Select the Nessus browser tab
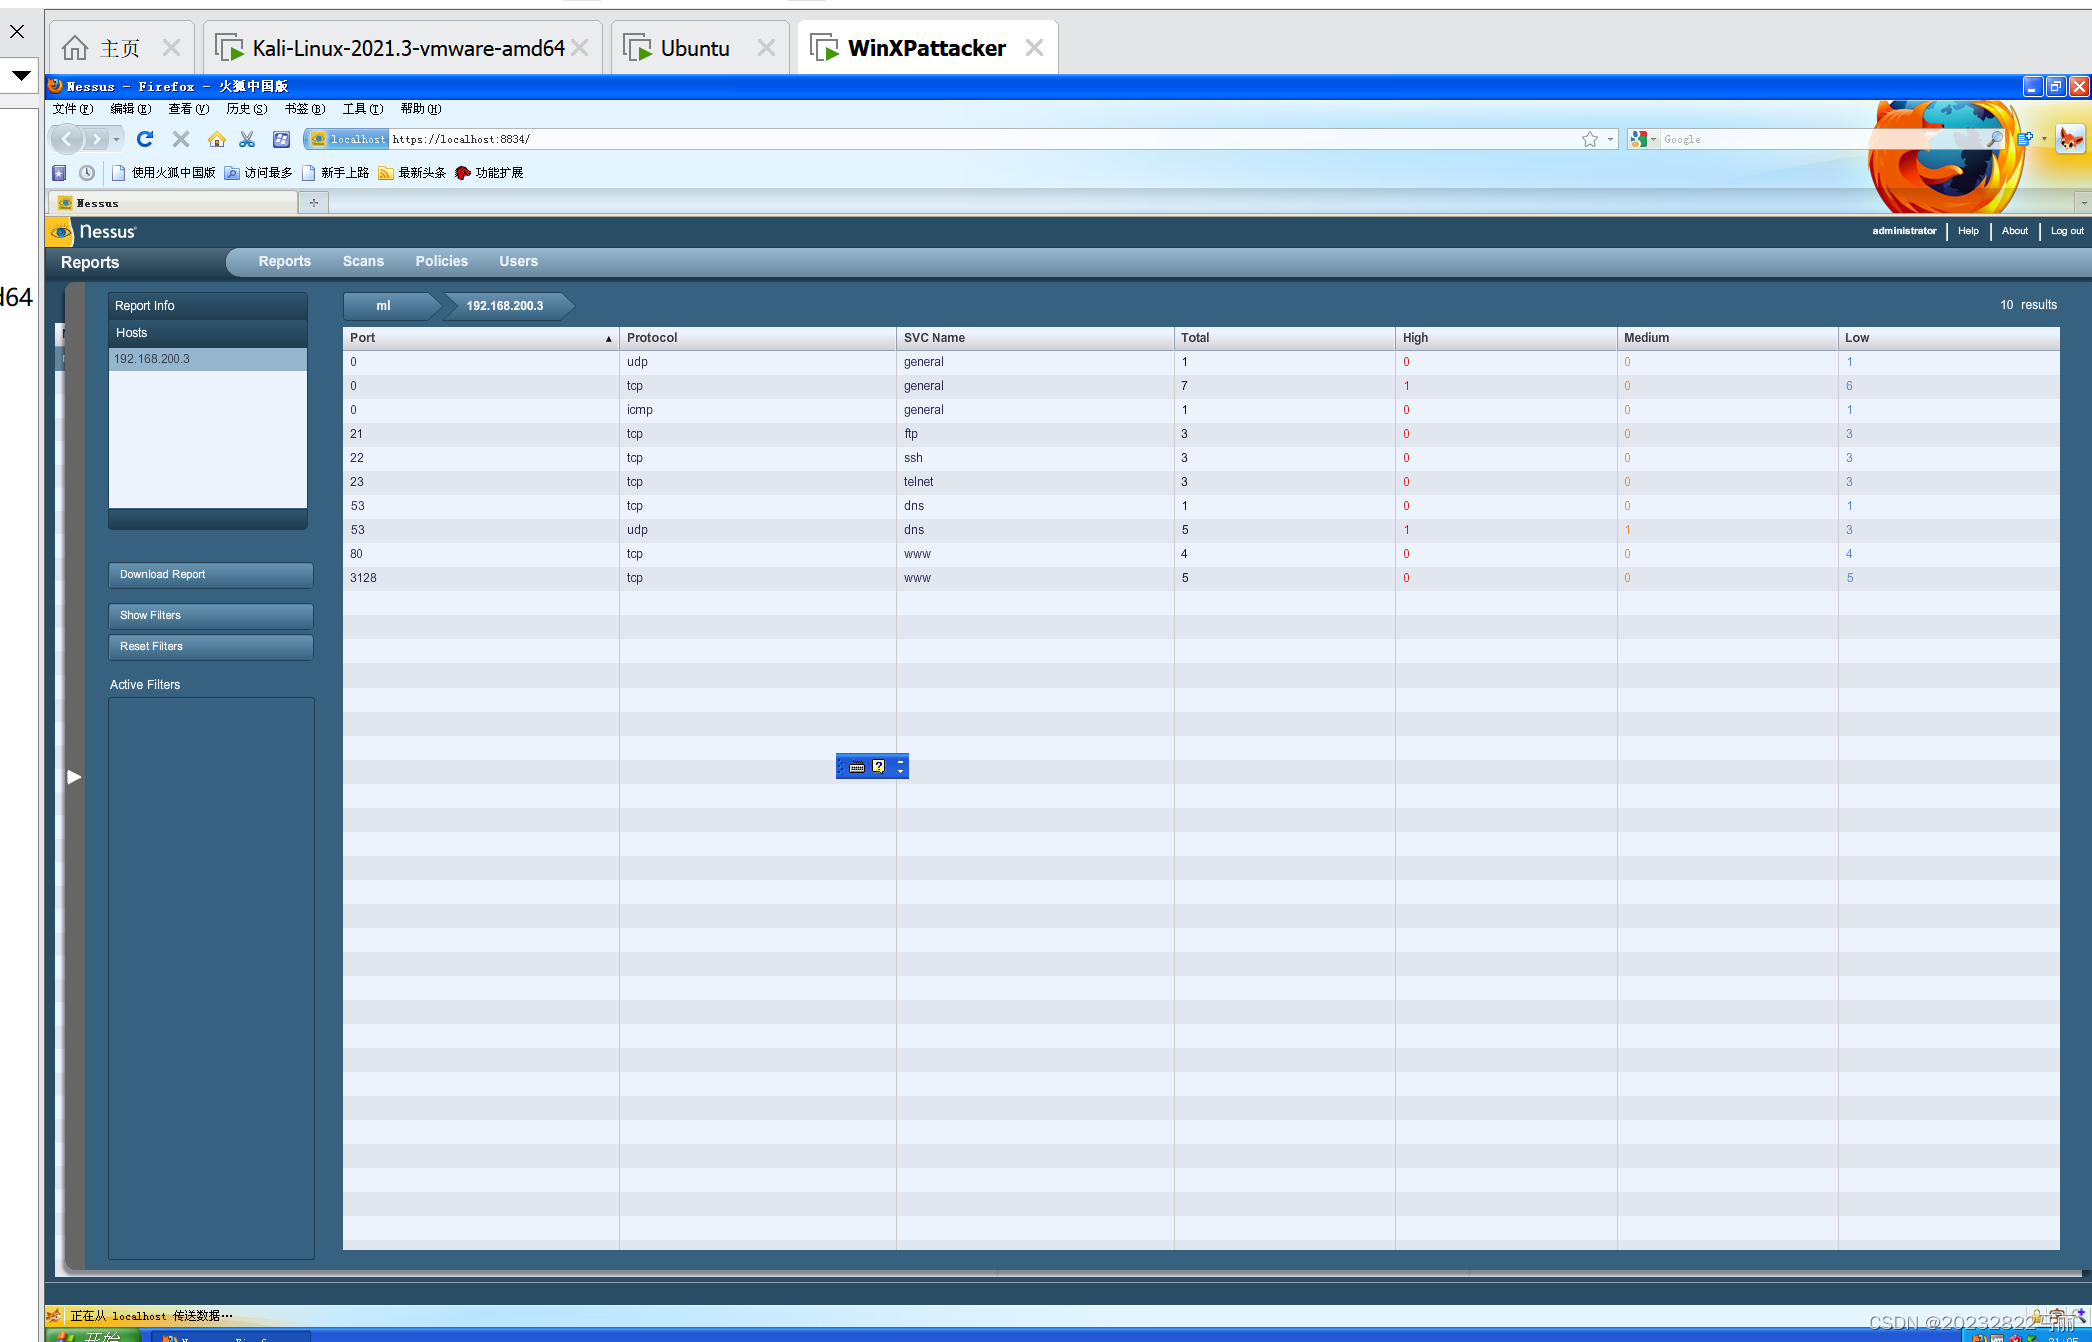The image size is (2092, 1342). [x=173, y=203]
